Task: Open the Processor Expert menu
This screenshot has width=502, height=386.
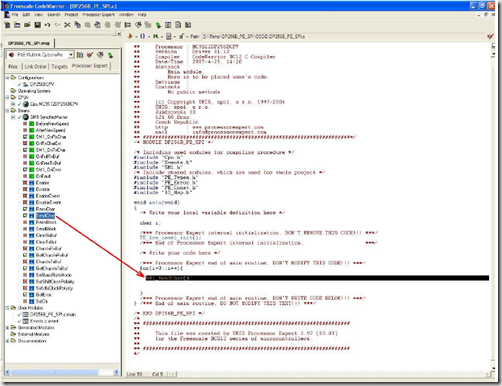Action: click(x=98, y=15)
